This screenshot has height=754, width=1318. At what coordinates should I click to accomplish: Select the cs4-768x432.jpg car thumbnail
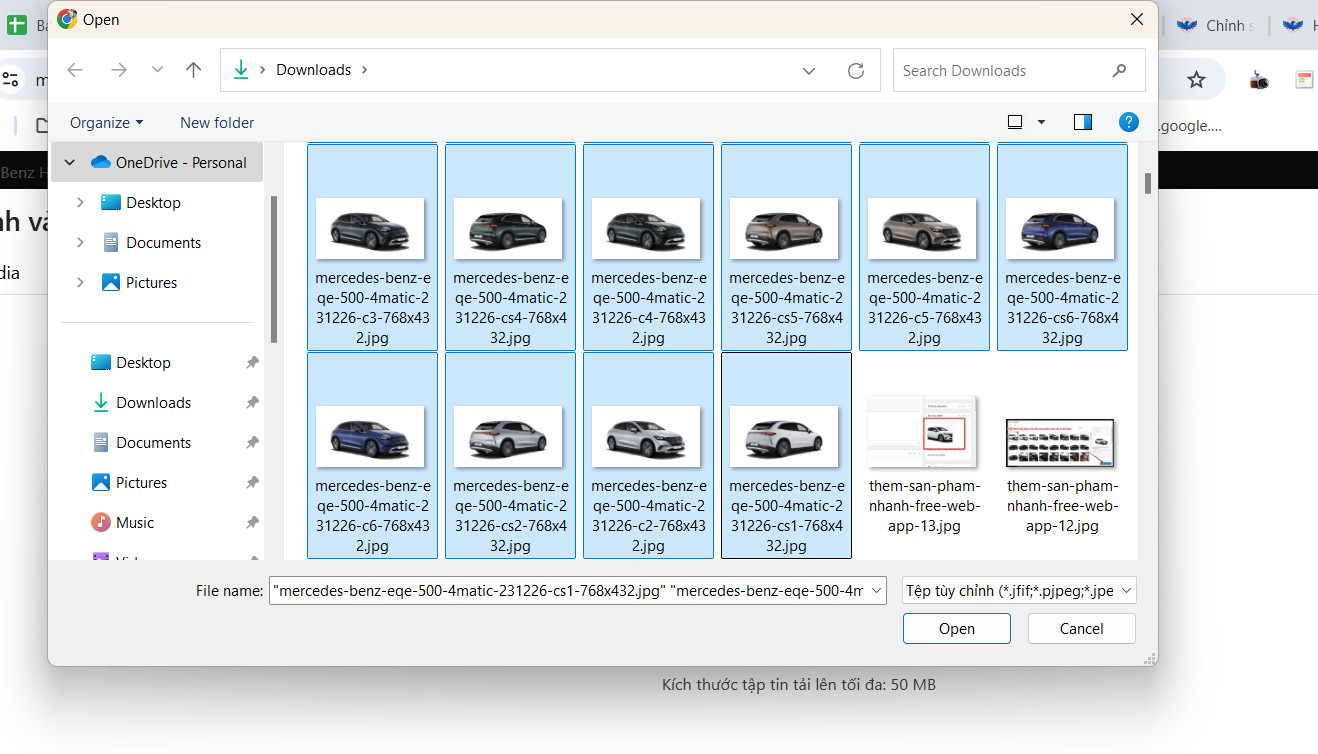tap(510, 247)
